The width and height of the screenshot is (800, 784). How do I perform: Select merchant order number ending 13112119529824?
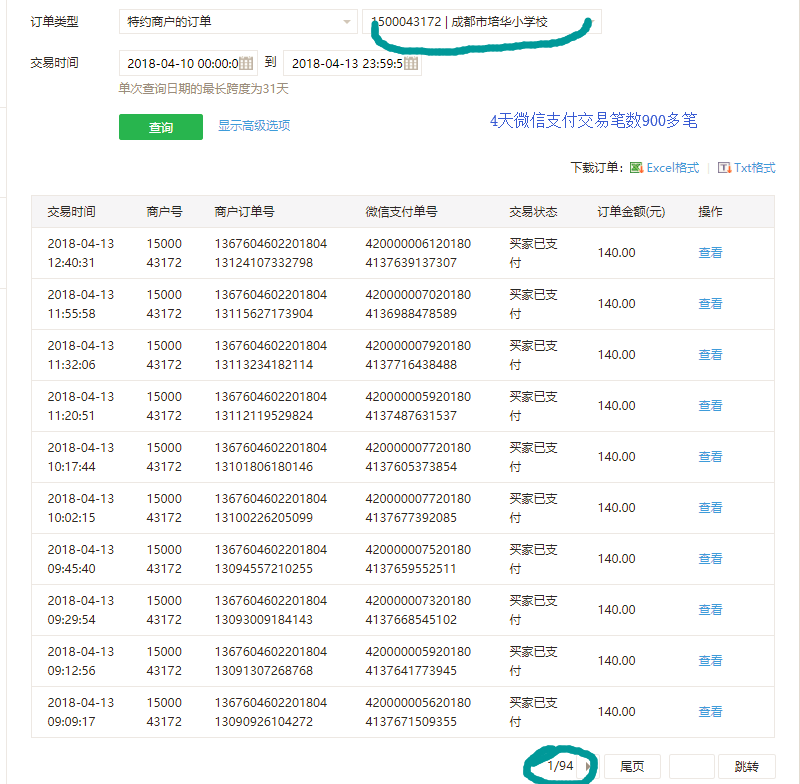[270, 406]
